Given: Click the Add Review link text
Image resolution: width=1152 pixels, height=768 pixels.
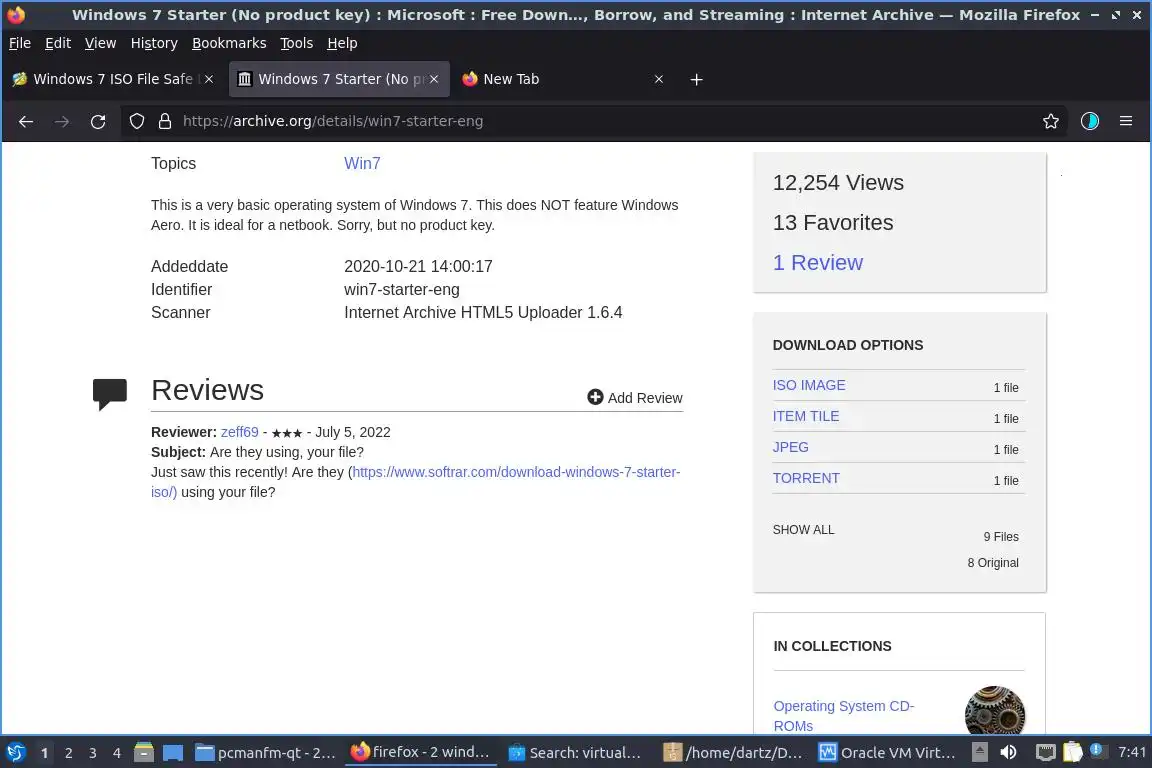Looking at the screenshot, I should point(645,398).
